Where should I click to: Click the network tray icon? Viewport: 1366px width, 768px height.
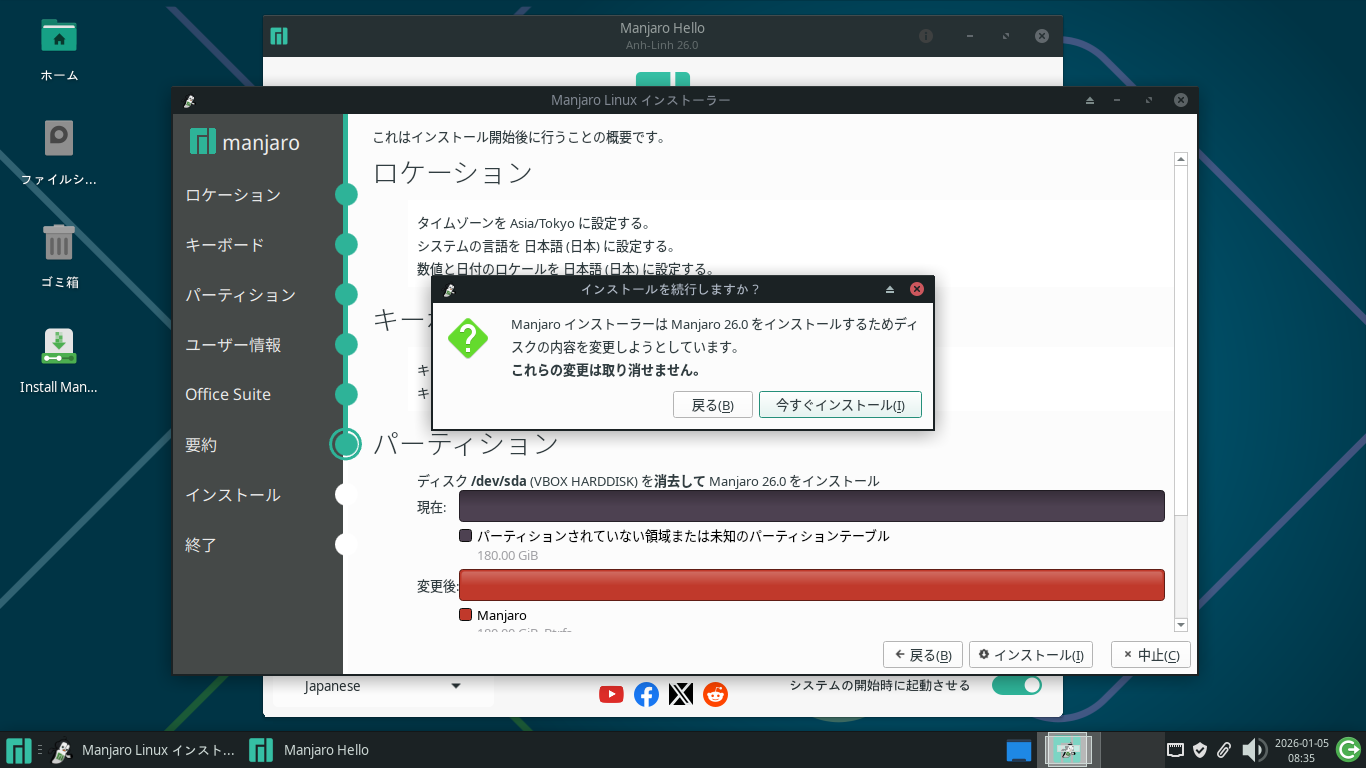tap(1177, 750)
